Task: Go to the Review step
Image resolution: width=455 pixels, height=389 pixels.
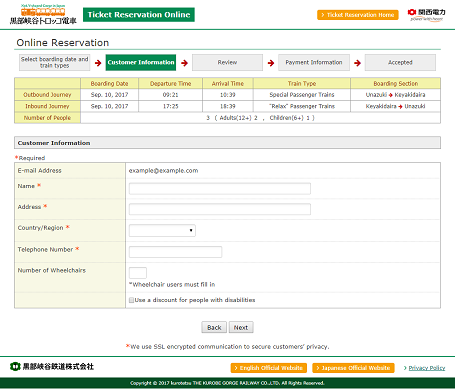Action: (227, 62)
